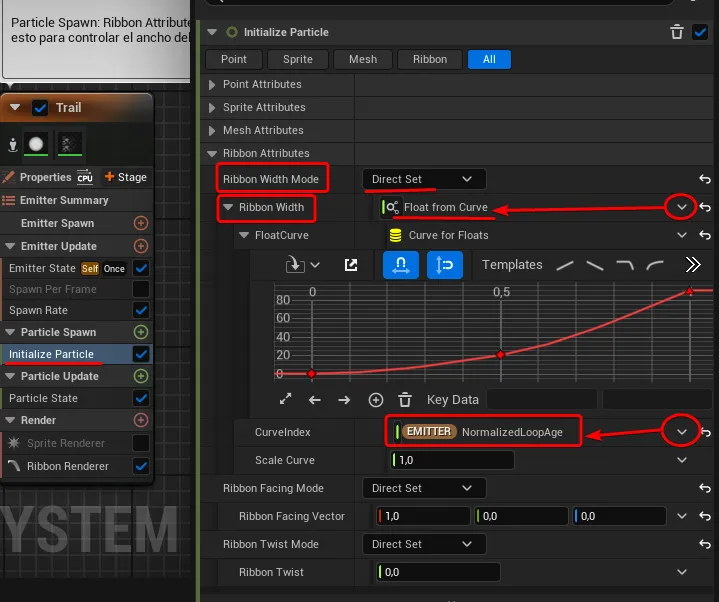Click the CurveIndex EMITTER NormalizedLoopAge binding
Image resolution: width=719 pixels, height=602 pixels.
pos(483,432)
